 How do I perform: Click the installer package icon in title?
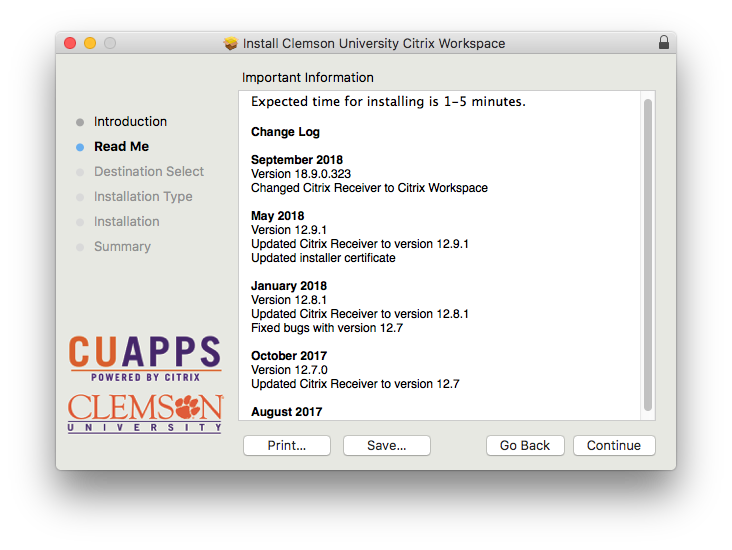(231, 43)
